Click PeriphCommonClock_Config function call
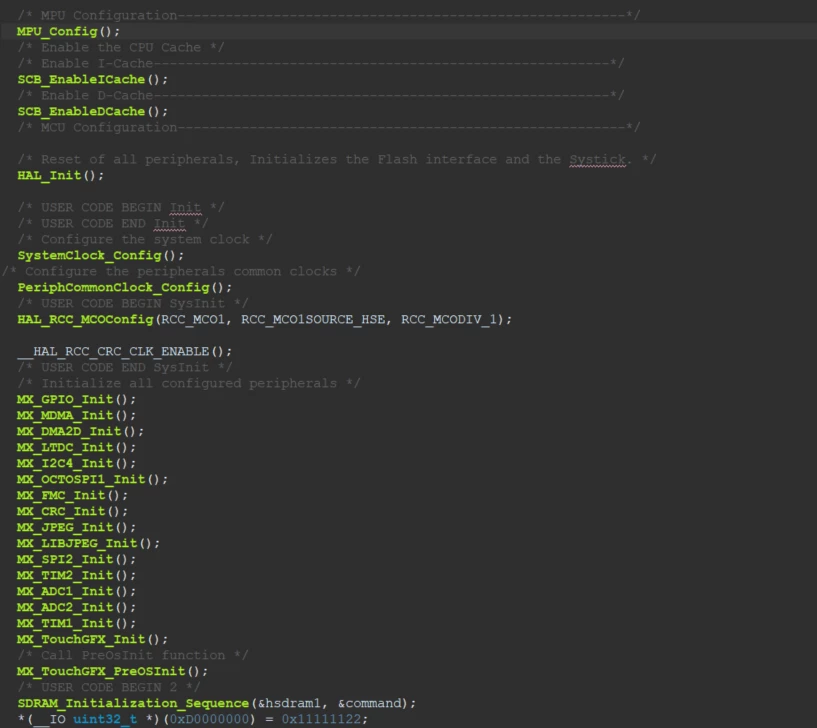 click(125, 288)
